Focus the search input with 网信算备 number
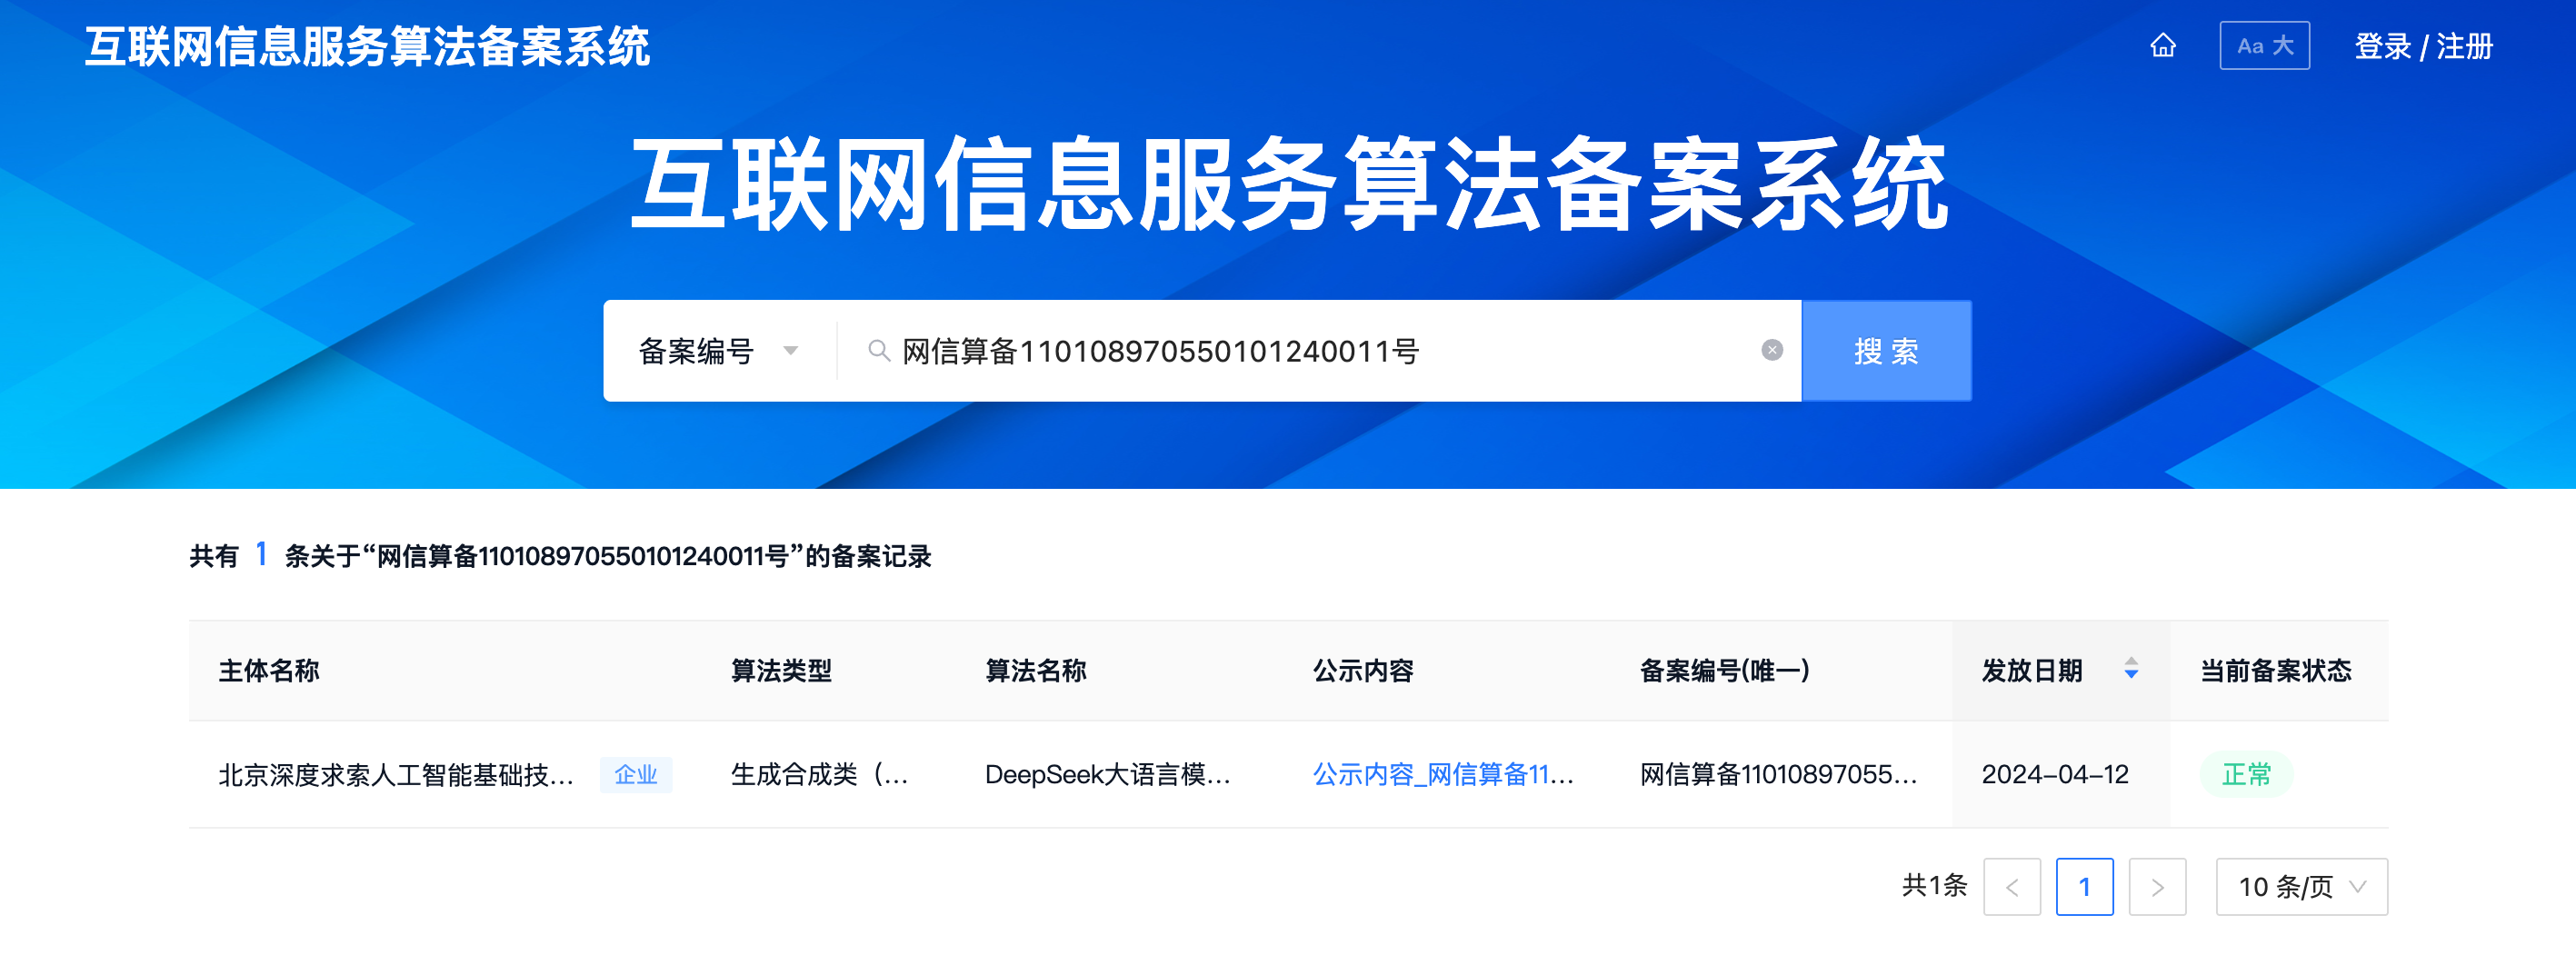This screenshot has height=965, width=2576. [x=1318, y=351]
